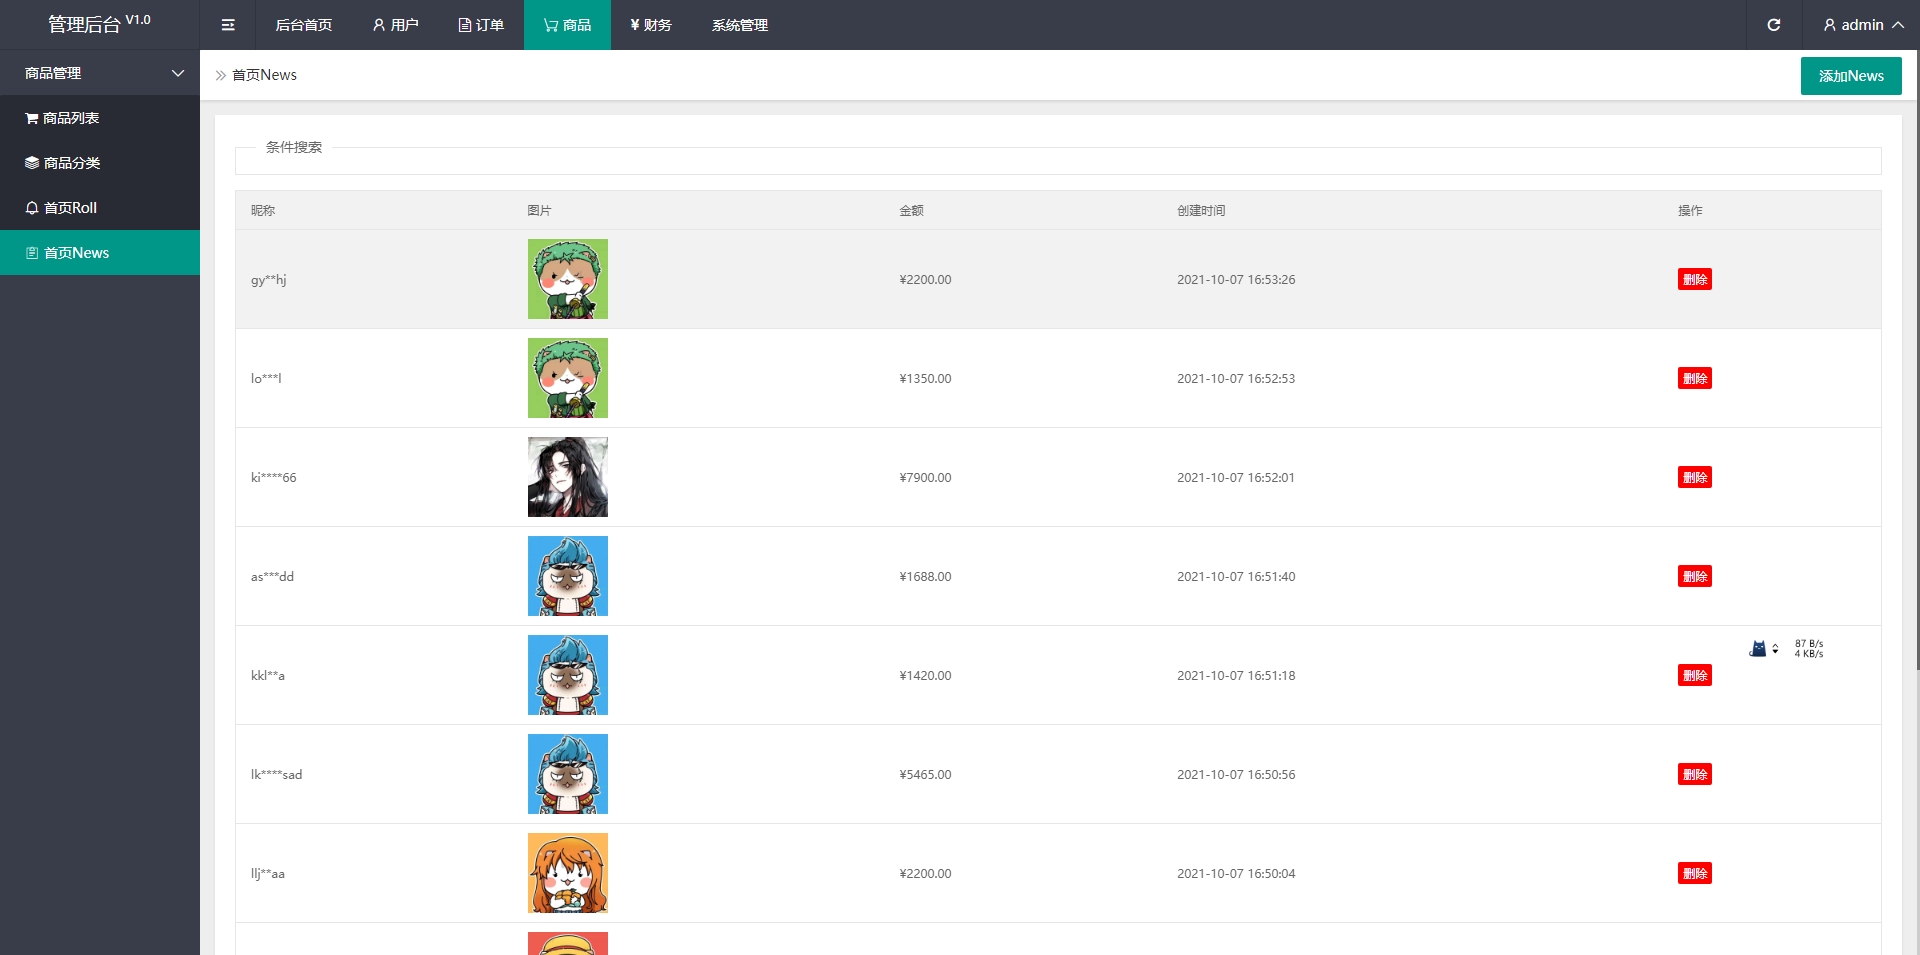Viewport: 1920px width, 955px height.
Task: Open the 用户 users menu
Action: coord(395,25)
